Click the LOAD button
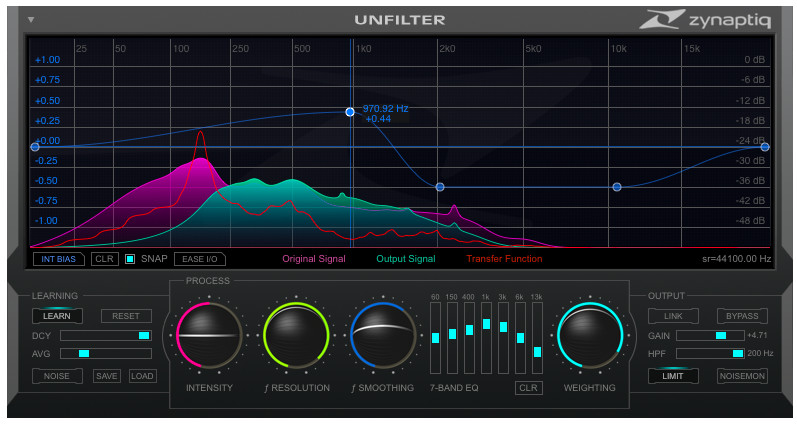Viewport: 797px width, 425px height. [x=142, y=376]
